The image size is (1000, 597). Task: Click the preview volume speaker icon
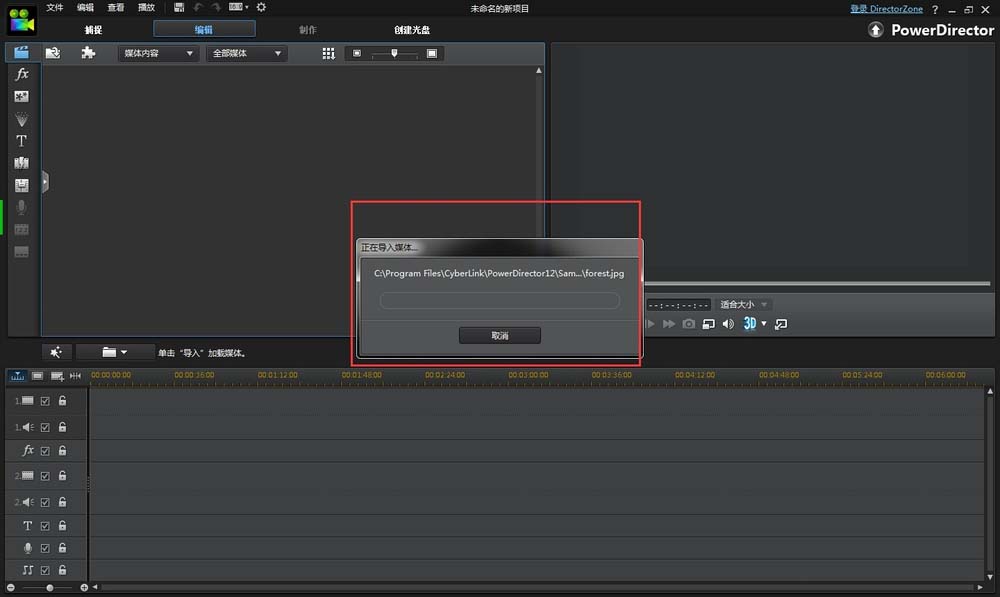click(728, 324)
